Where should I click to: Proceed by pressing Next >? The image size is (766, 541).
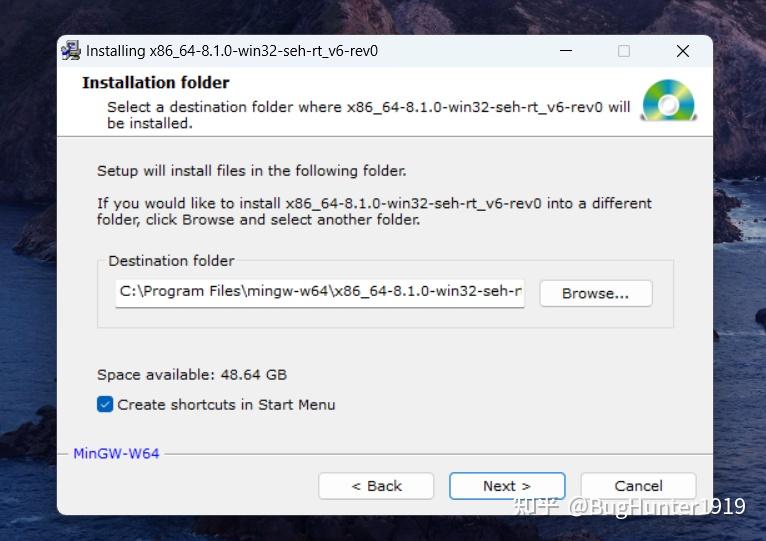507,486
